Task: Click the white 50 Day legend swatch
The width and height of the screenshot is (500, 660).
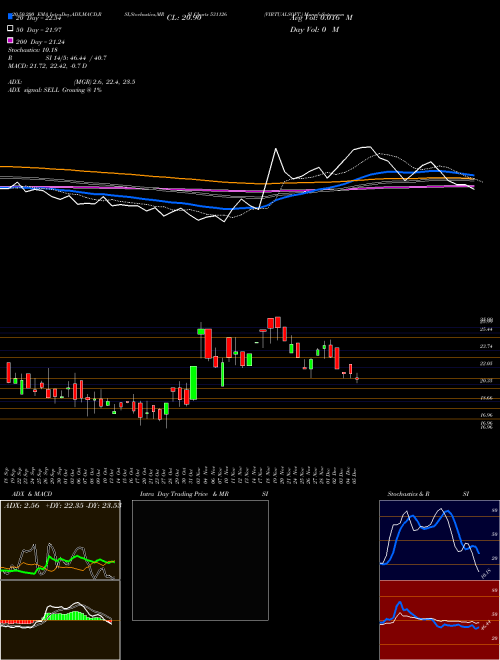Action: tap(10, 29)
